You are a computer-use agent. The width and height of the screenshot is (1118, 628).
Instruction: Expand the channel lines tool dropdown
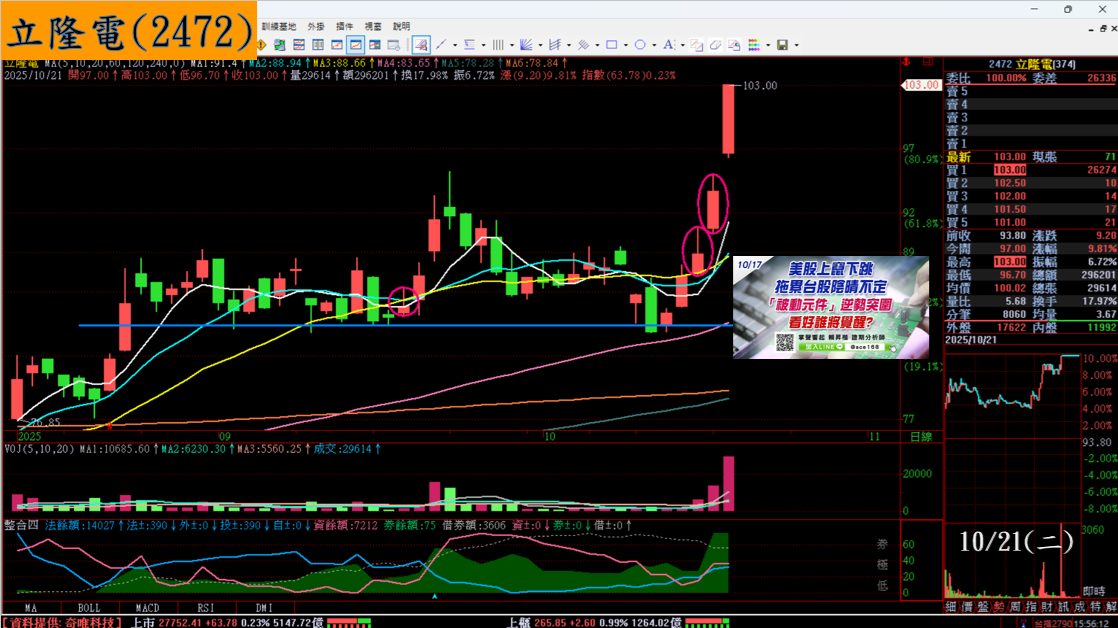pyautogui.click(x=598, y=45)
